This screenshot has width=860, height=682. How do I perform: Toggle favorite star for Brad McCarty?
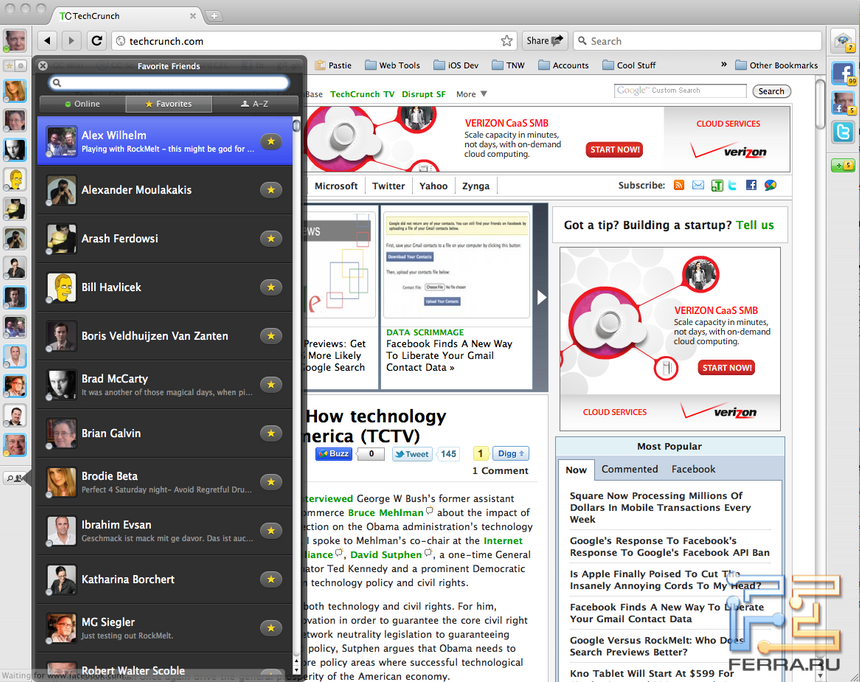point(271,385)
